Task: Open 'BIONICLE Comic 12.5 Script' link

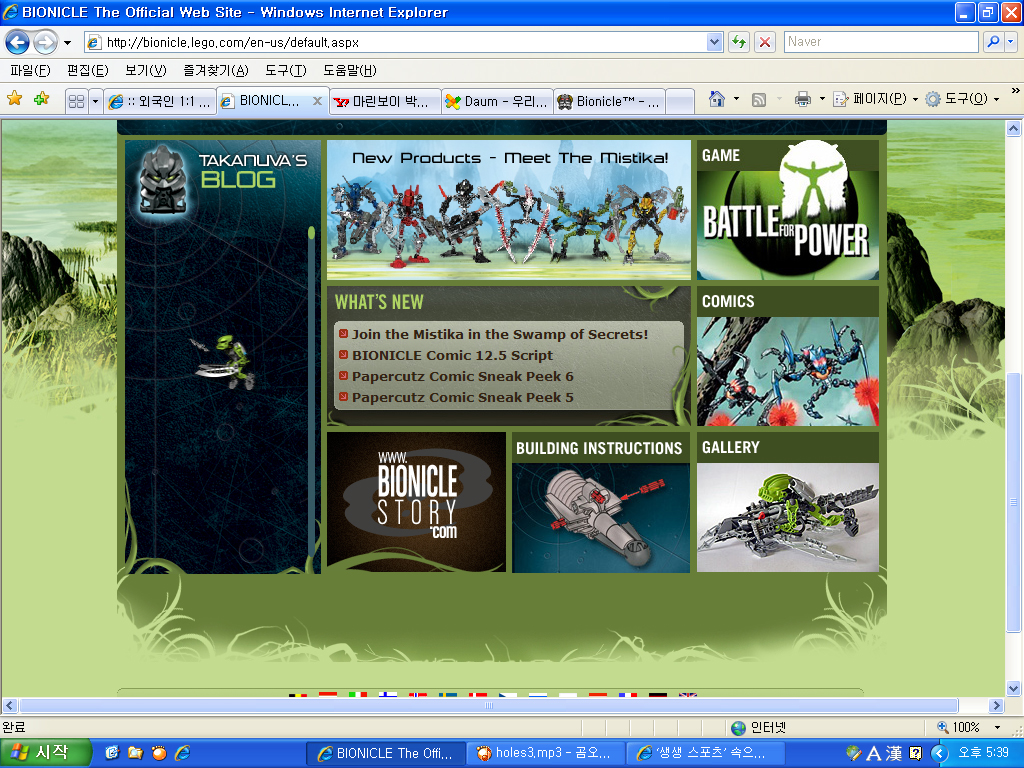Action: [452, 355]
